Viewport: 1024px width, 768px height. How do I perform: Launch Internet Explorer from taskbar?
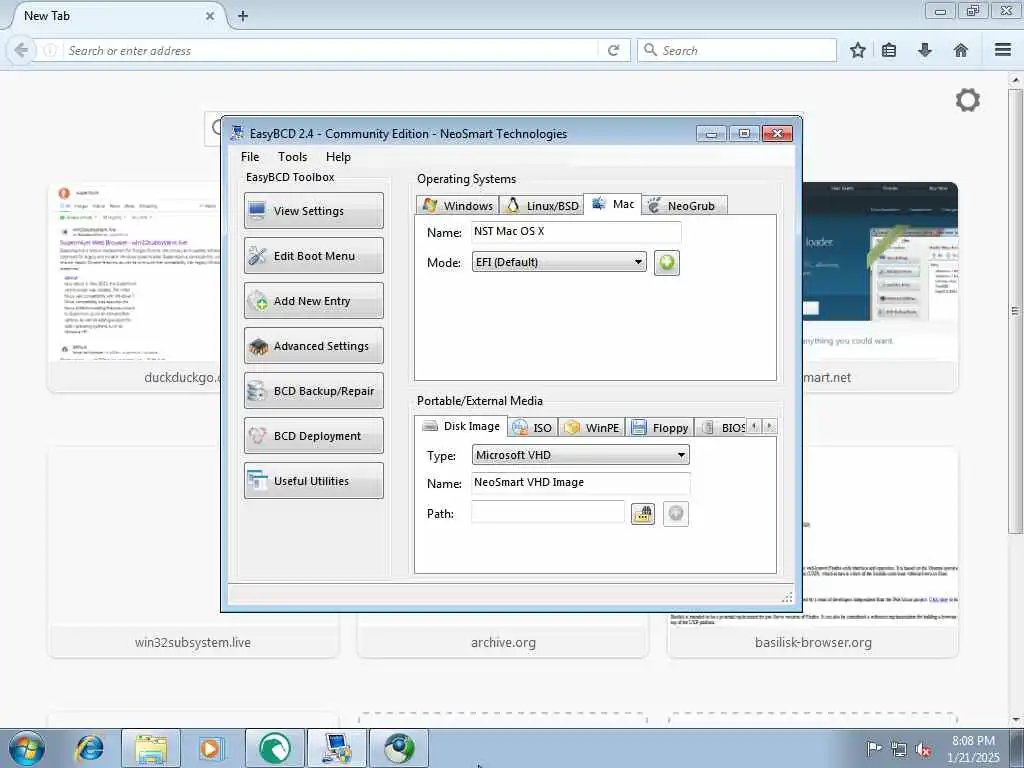click(89, 748)
